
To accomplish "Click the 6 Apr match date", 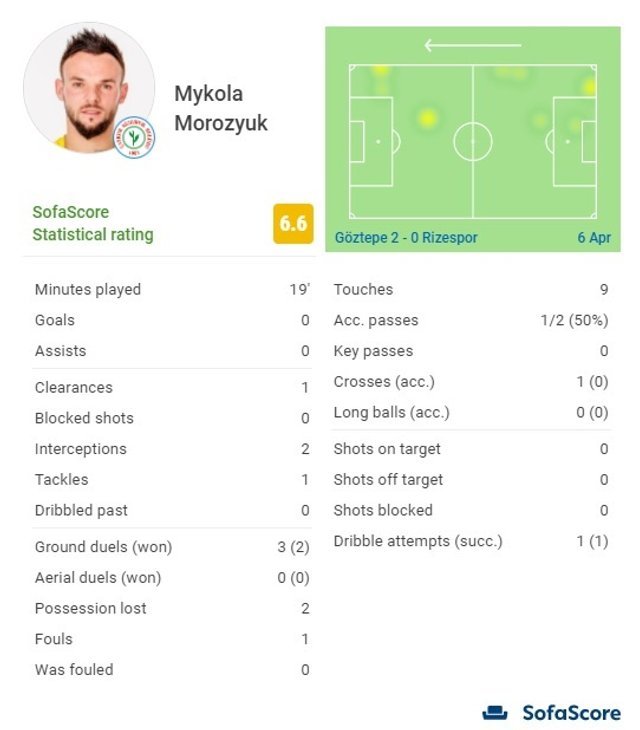I will point(593,238).
